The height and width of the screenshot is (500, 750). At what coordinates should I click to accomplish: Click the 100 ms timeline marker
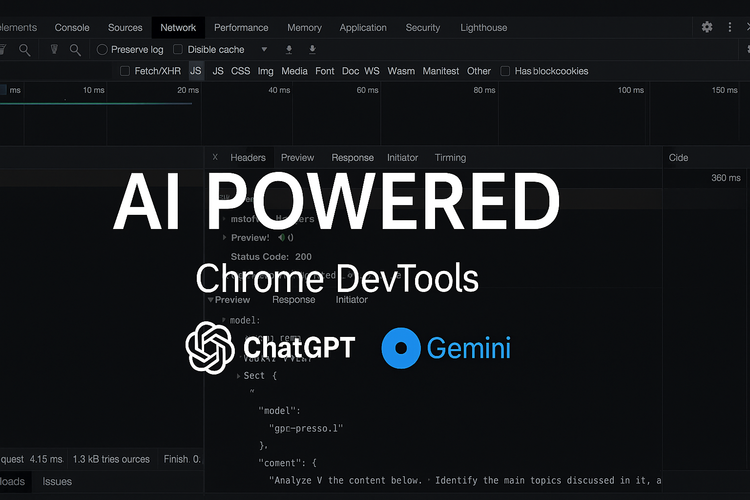coord(631,90)
